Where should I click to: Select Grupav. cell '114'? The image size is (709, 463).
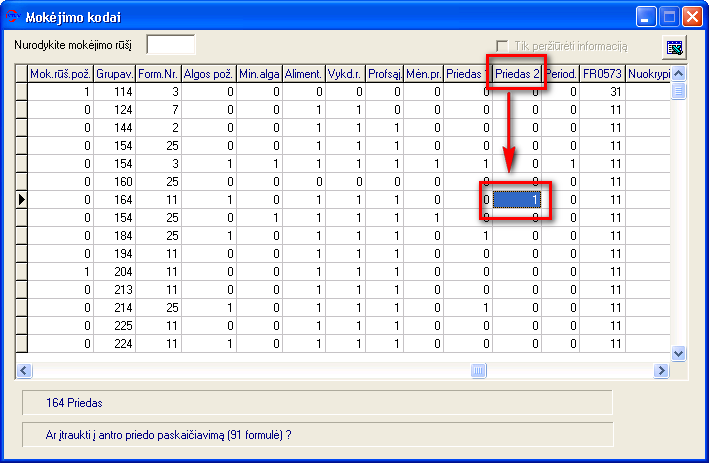click(114, 92)
